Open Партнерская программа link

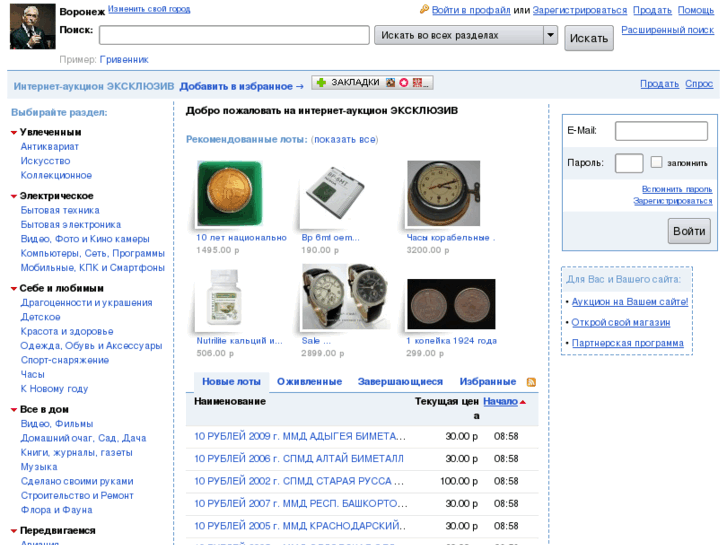click(627, 343)
